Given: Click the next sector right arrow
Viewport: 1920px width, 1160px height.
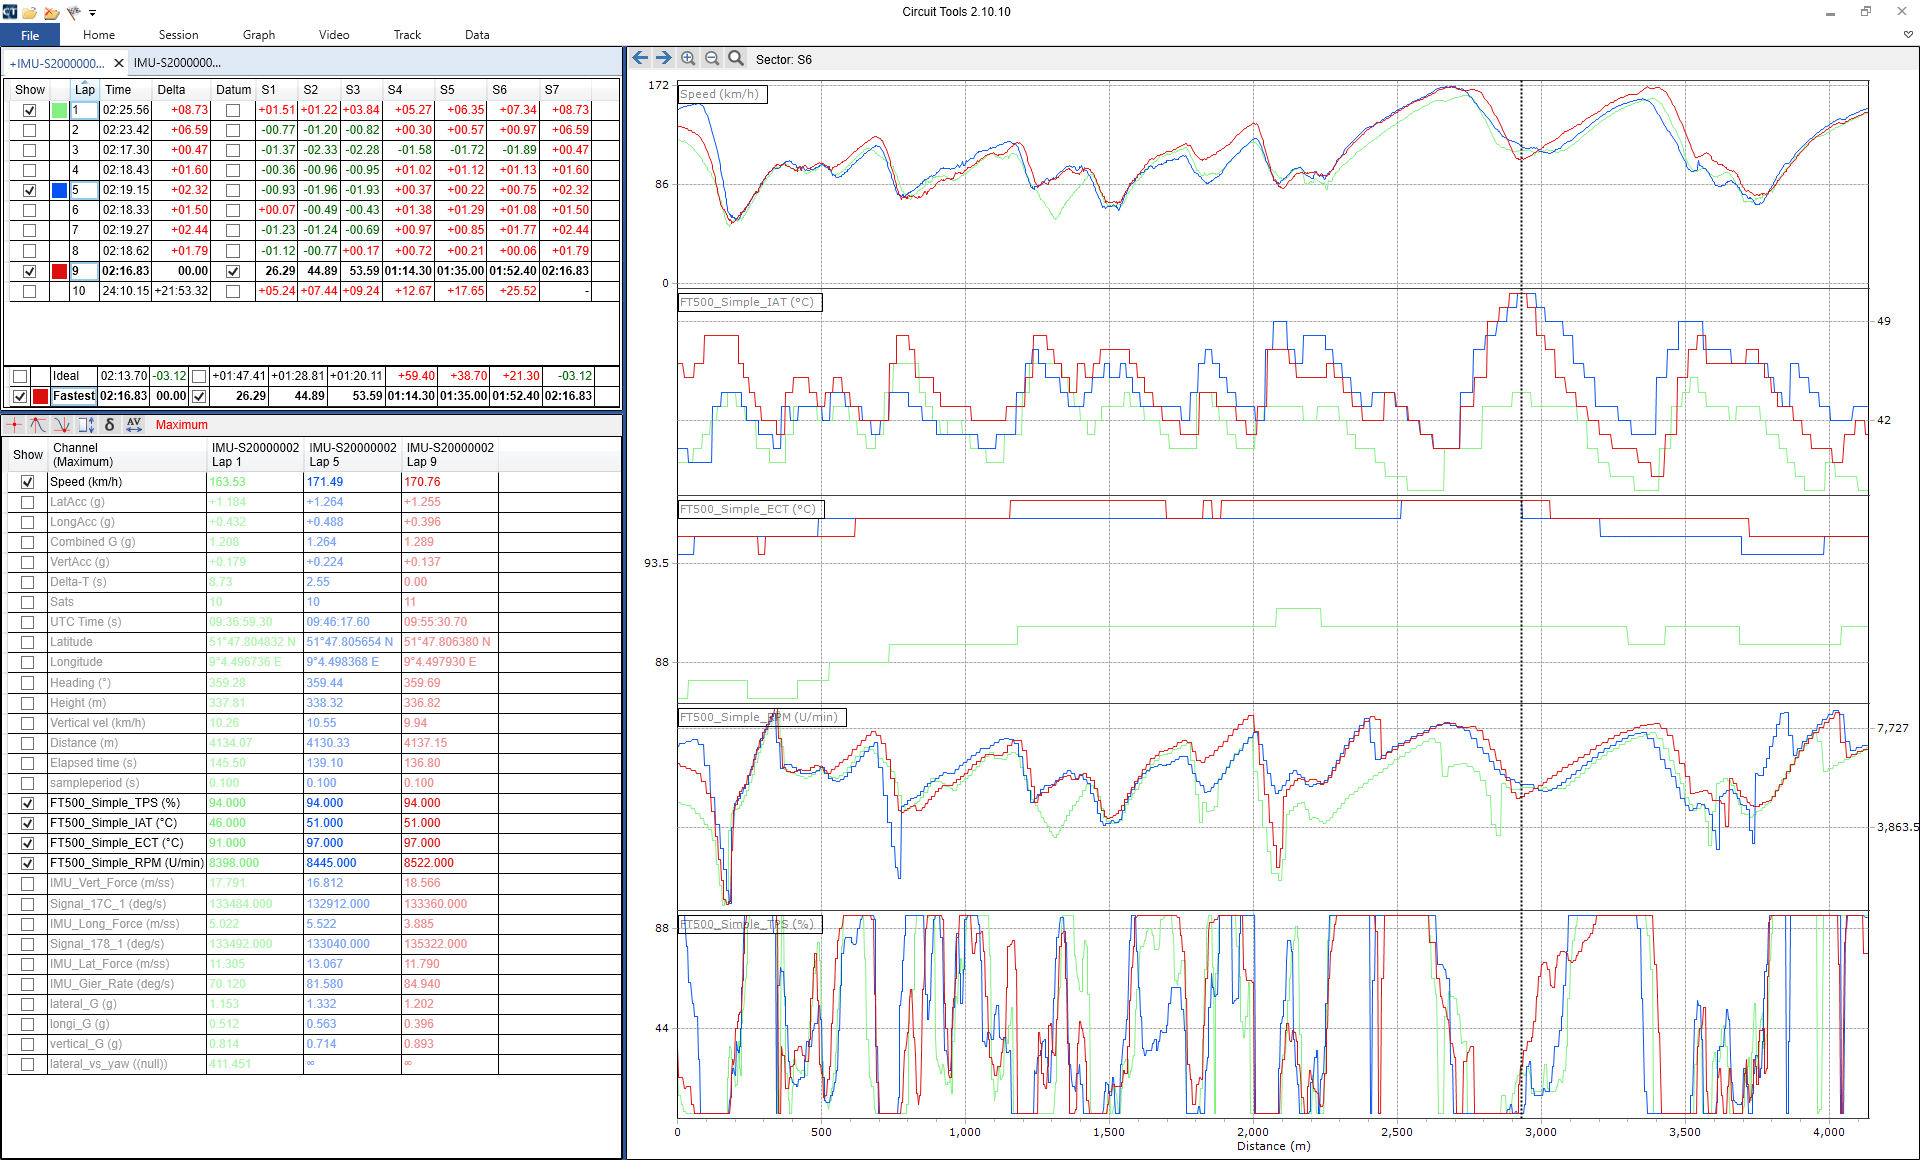Looking at the screenshot, I should pyautogui.click(x=663, y=58).
